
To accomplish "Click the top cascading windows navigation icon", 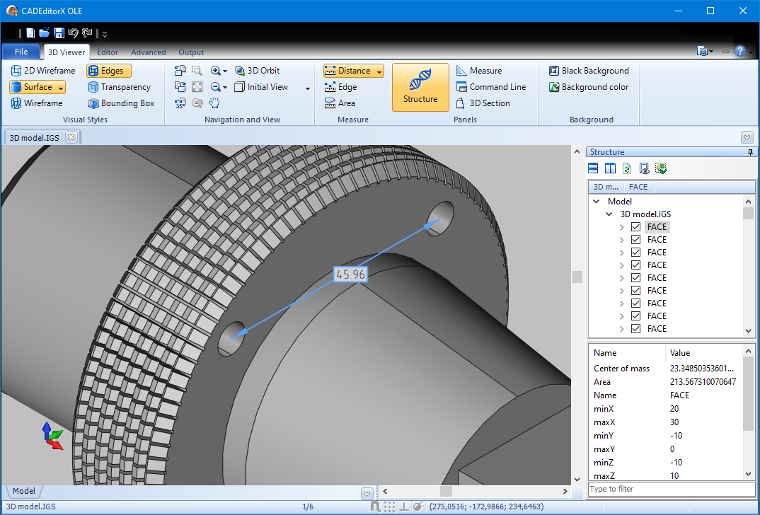I will click(x=180, y=71).
